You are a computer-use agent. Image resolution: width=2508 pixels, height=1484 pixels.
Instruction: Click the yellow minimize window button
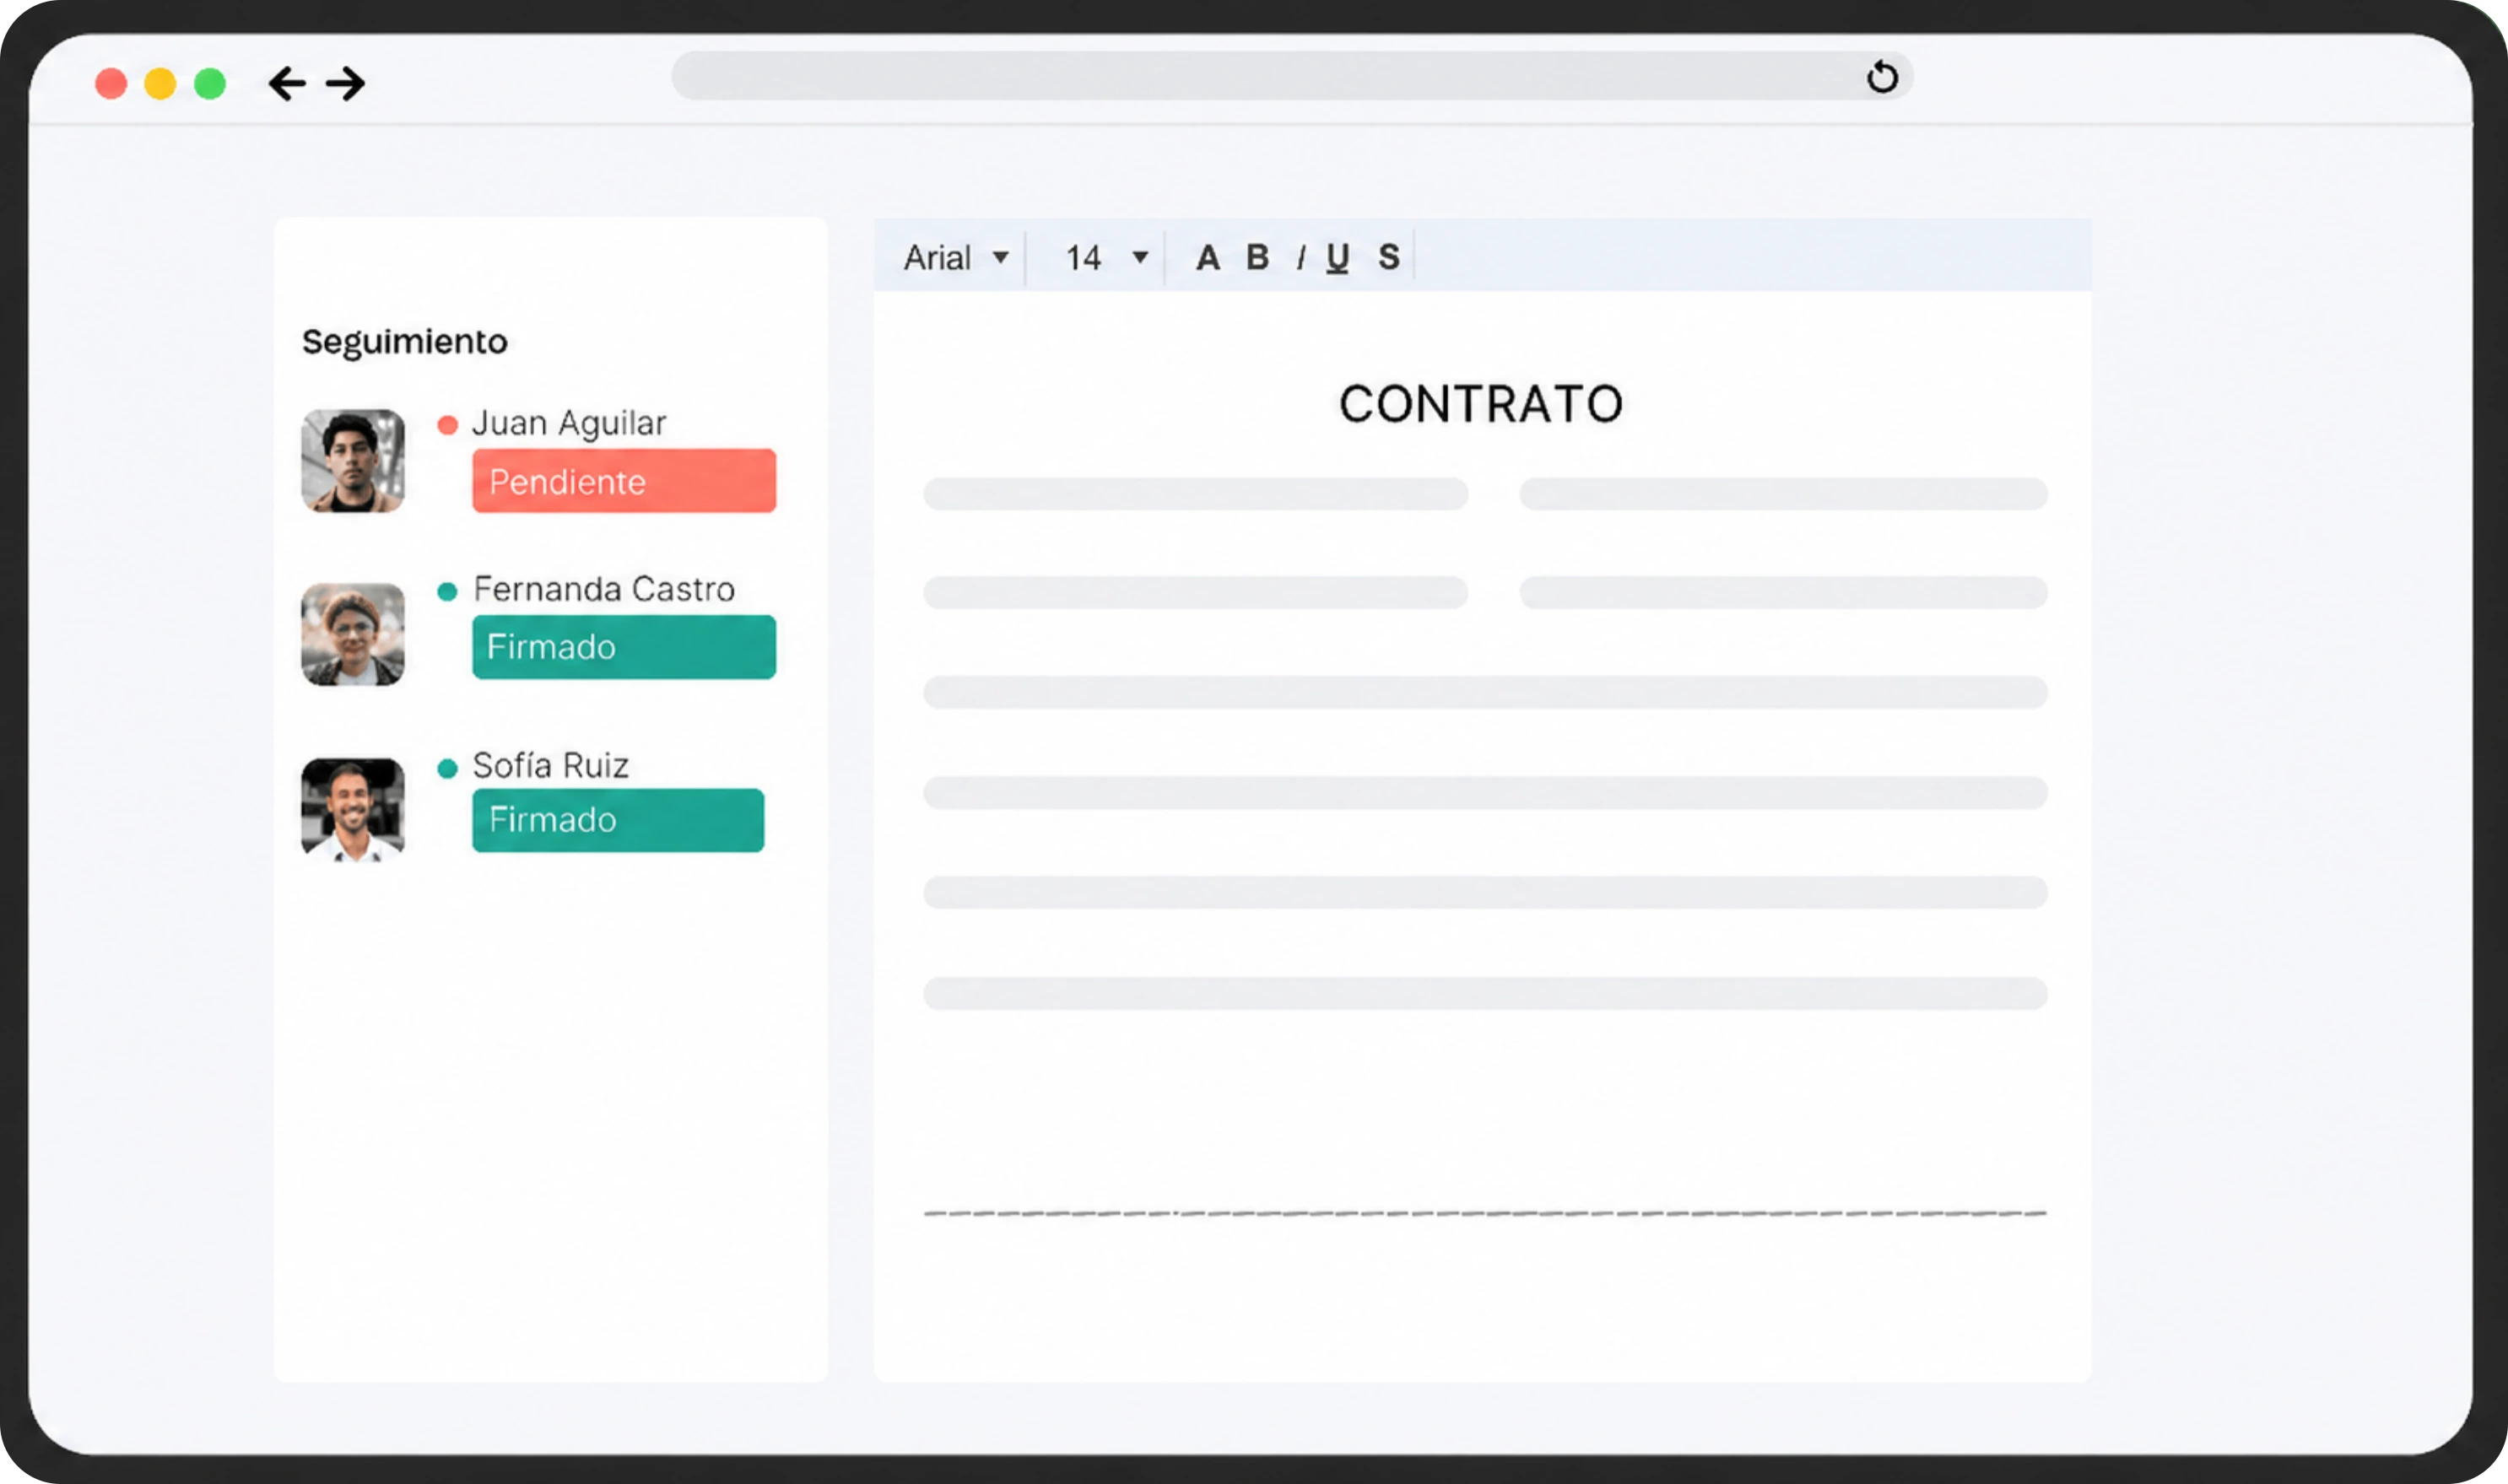160,84
